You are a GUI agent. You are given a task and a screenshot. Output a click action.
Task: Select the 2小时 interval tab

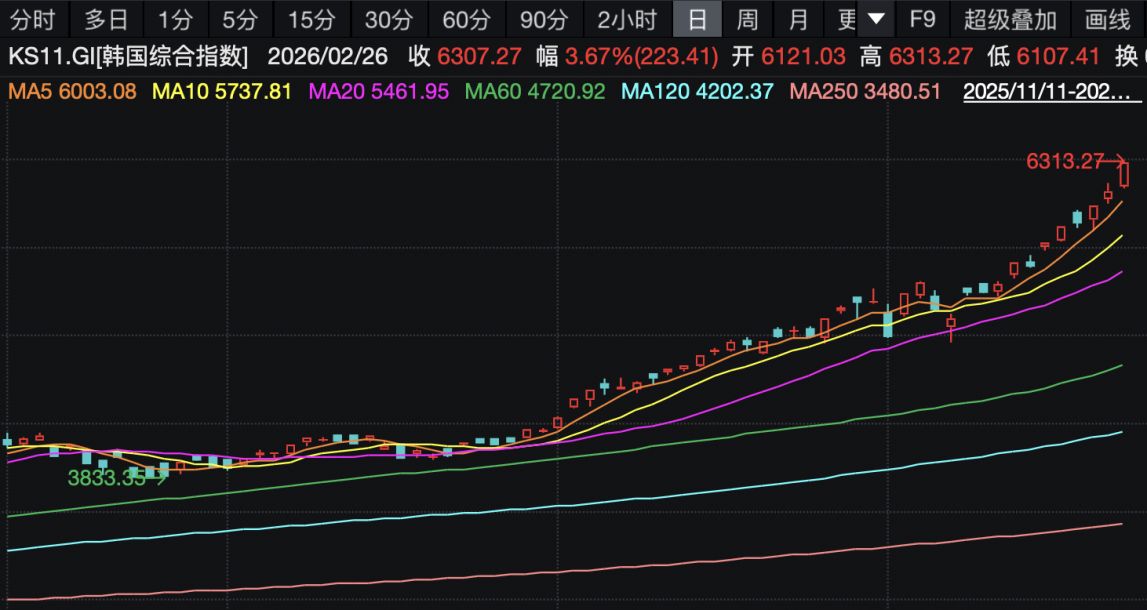click(x=627, y=19)
